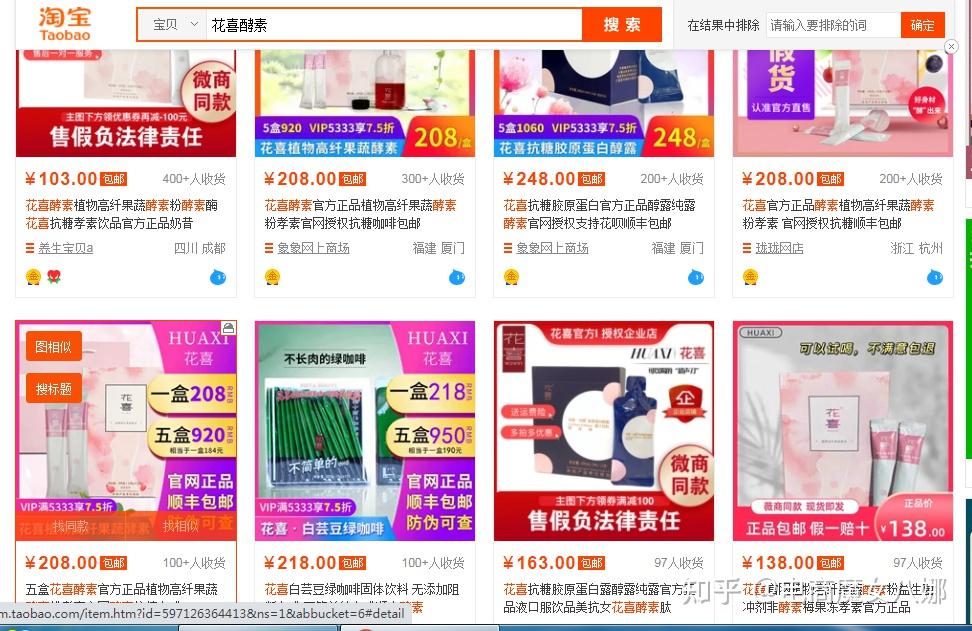Screen dimensions: 972x631
Task: Click the search box containing 花喜酵素
Action: (394, 25)
